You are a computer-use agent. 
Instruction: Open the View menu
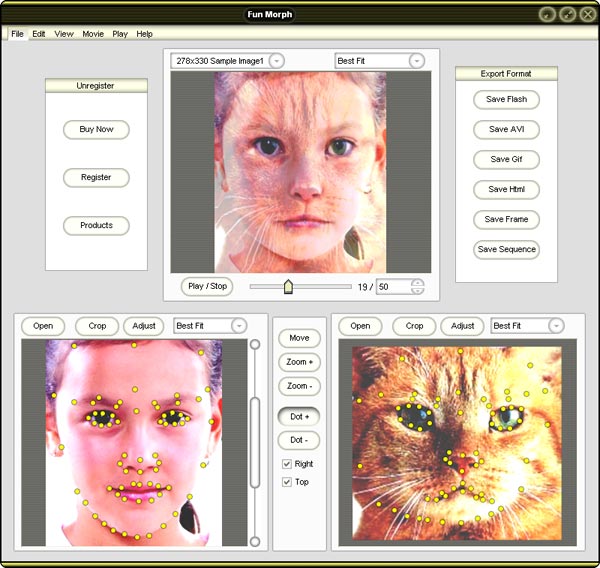pos(64,34)
